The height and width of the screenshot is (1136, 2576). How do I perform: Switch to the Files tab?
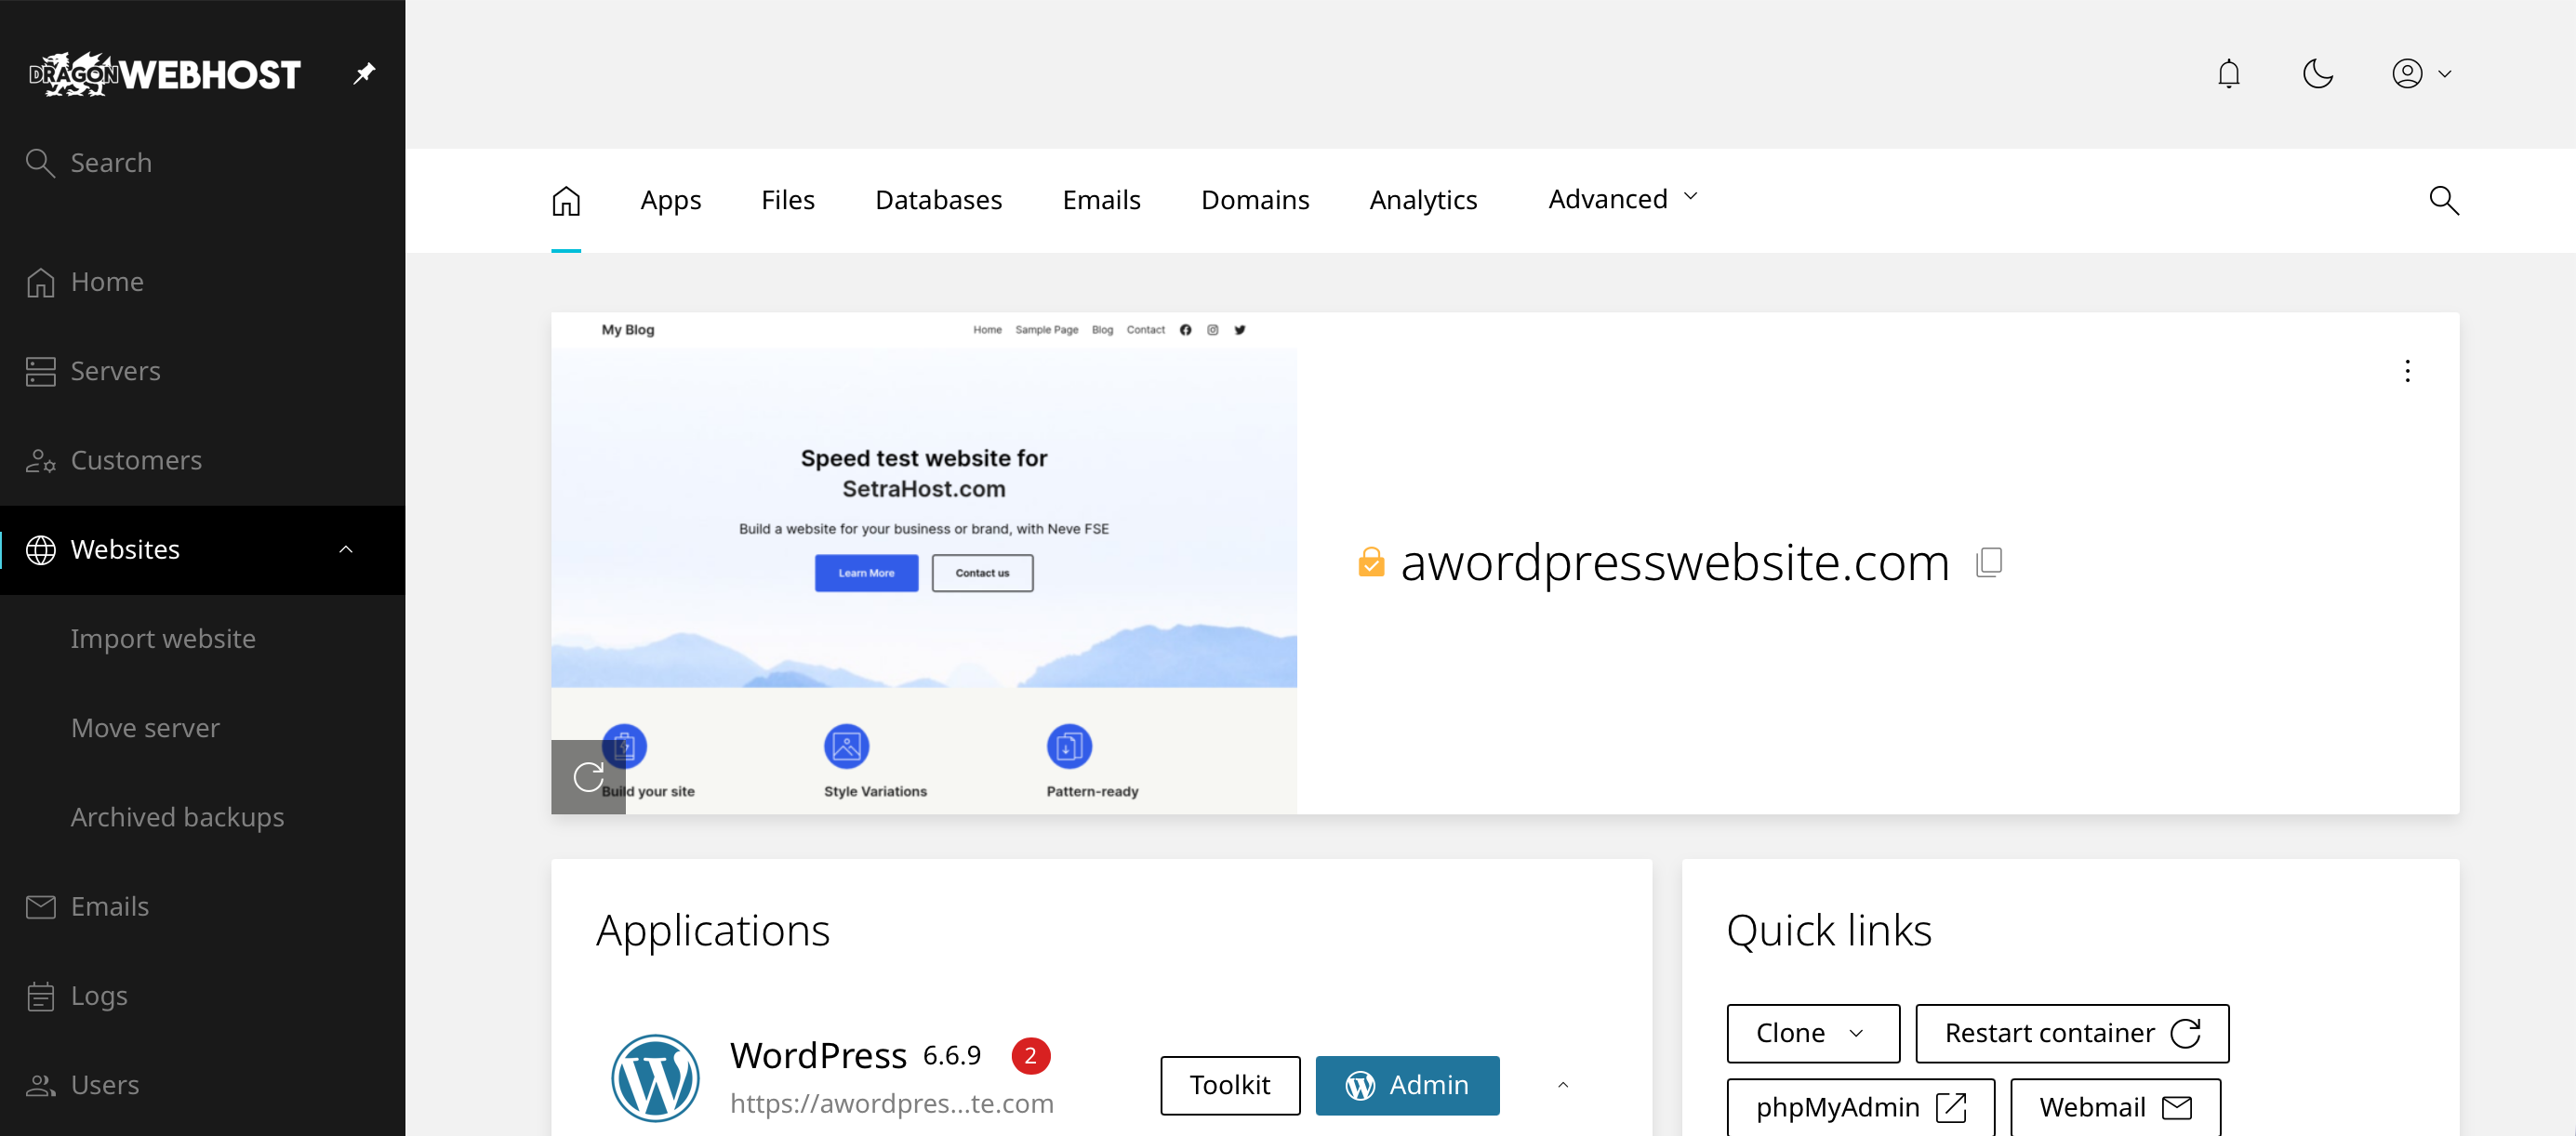787,200
